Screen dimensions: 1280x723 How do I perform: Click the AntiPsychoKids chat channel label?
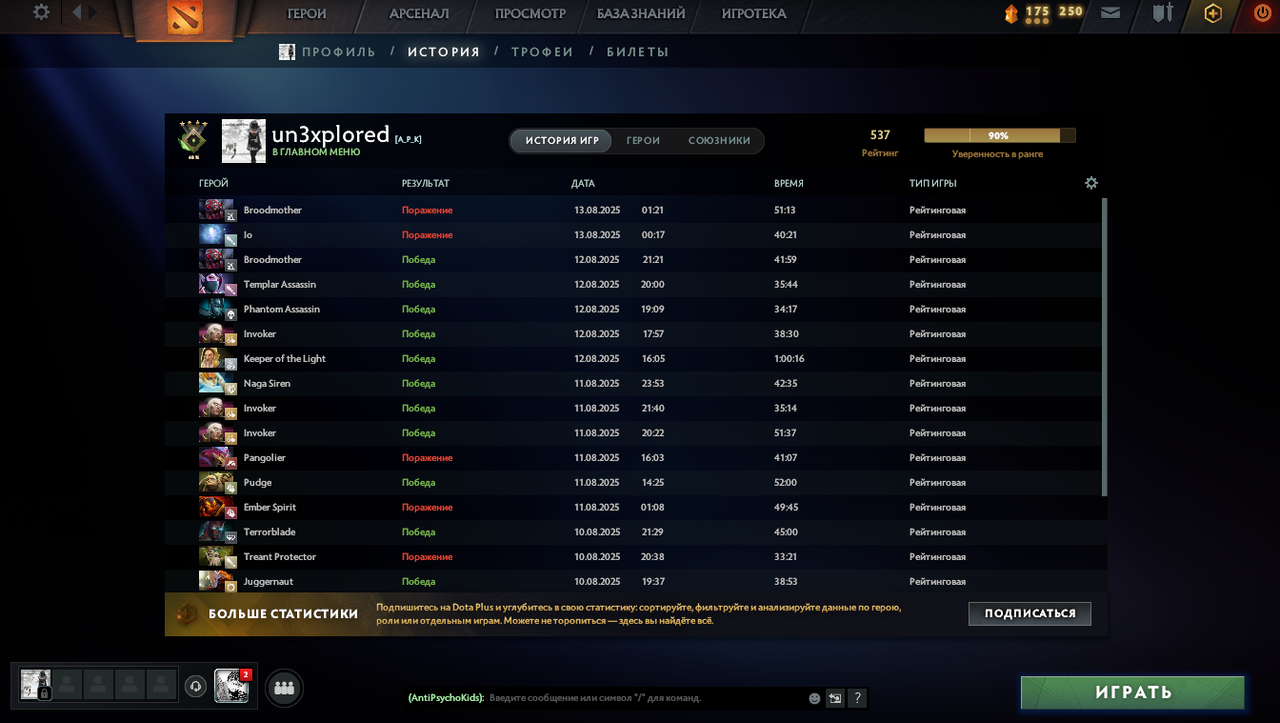click(x=446, y=698)
